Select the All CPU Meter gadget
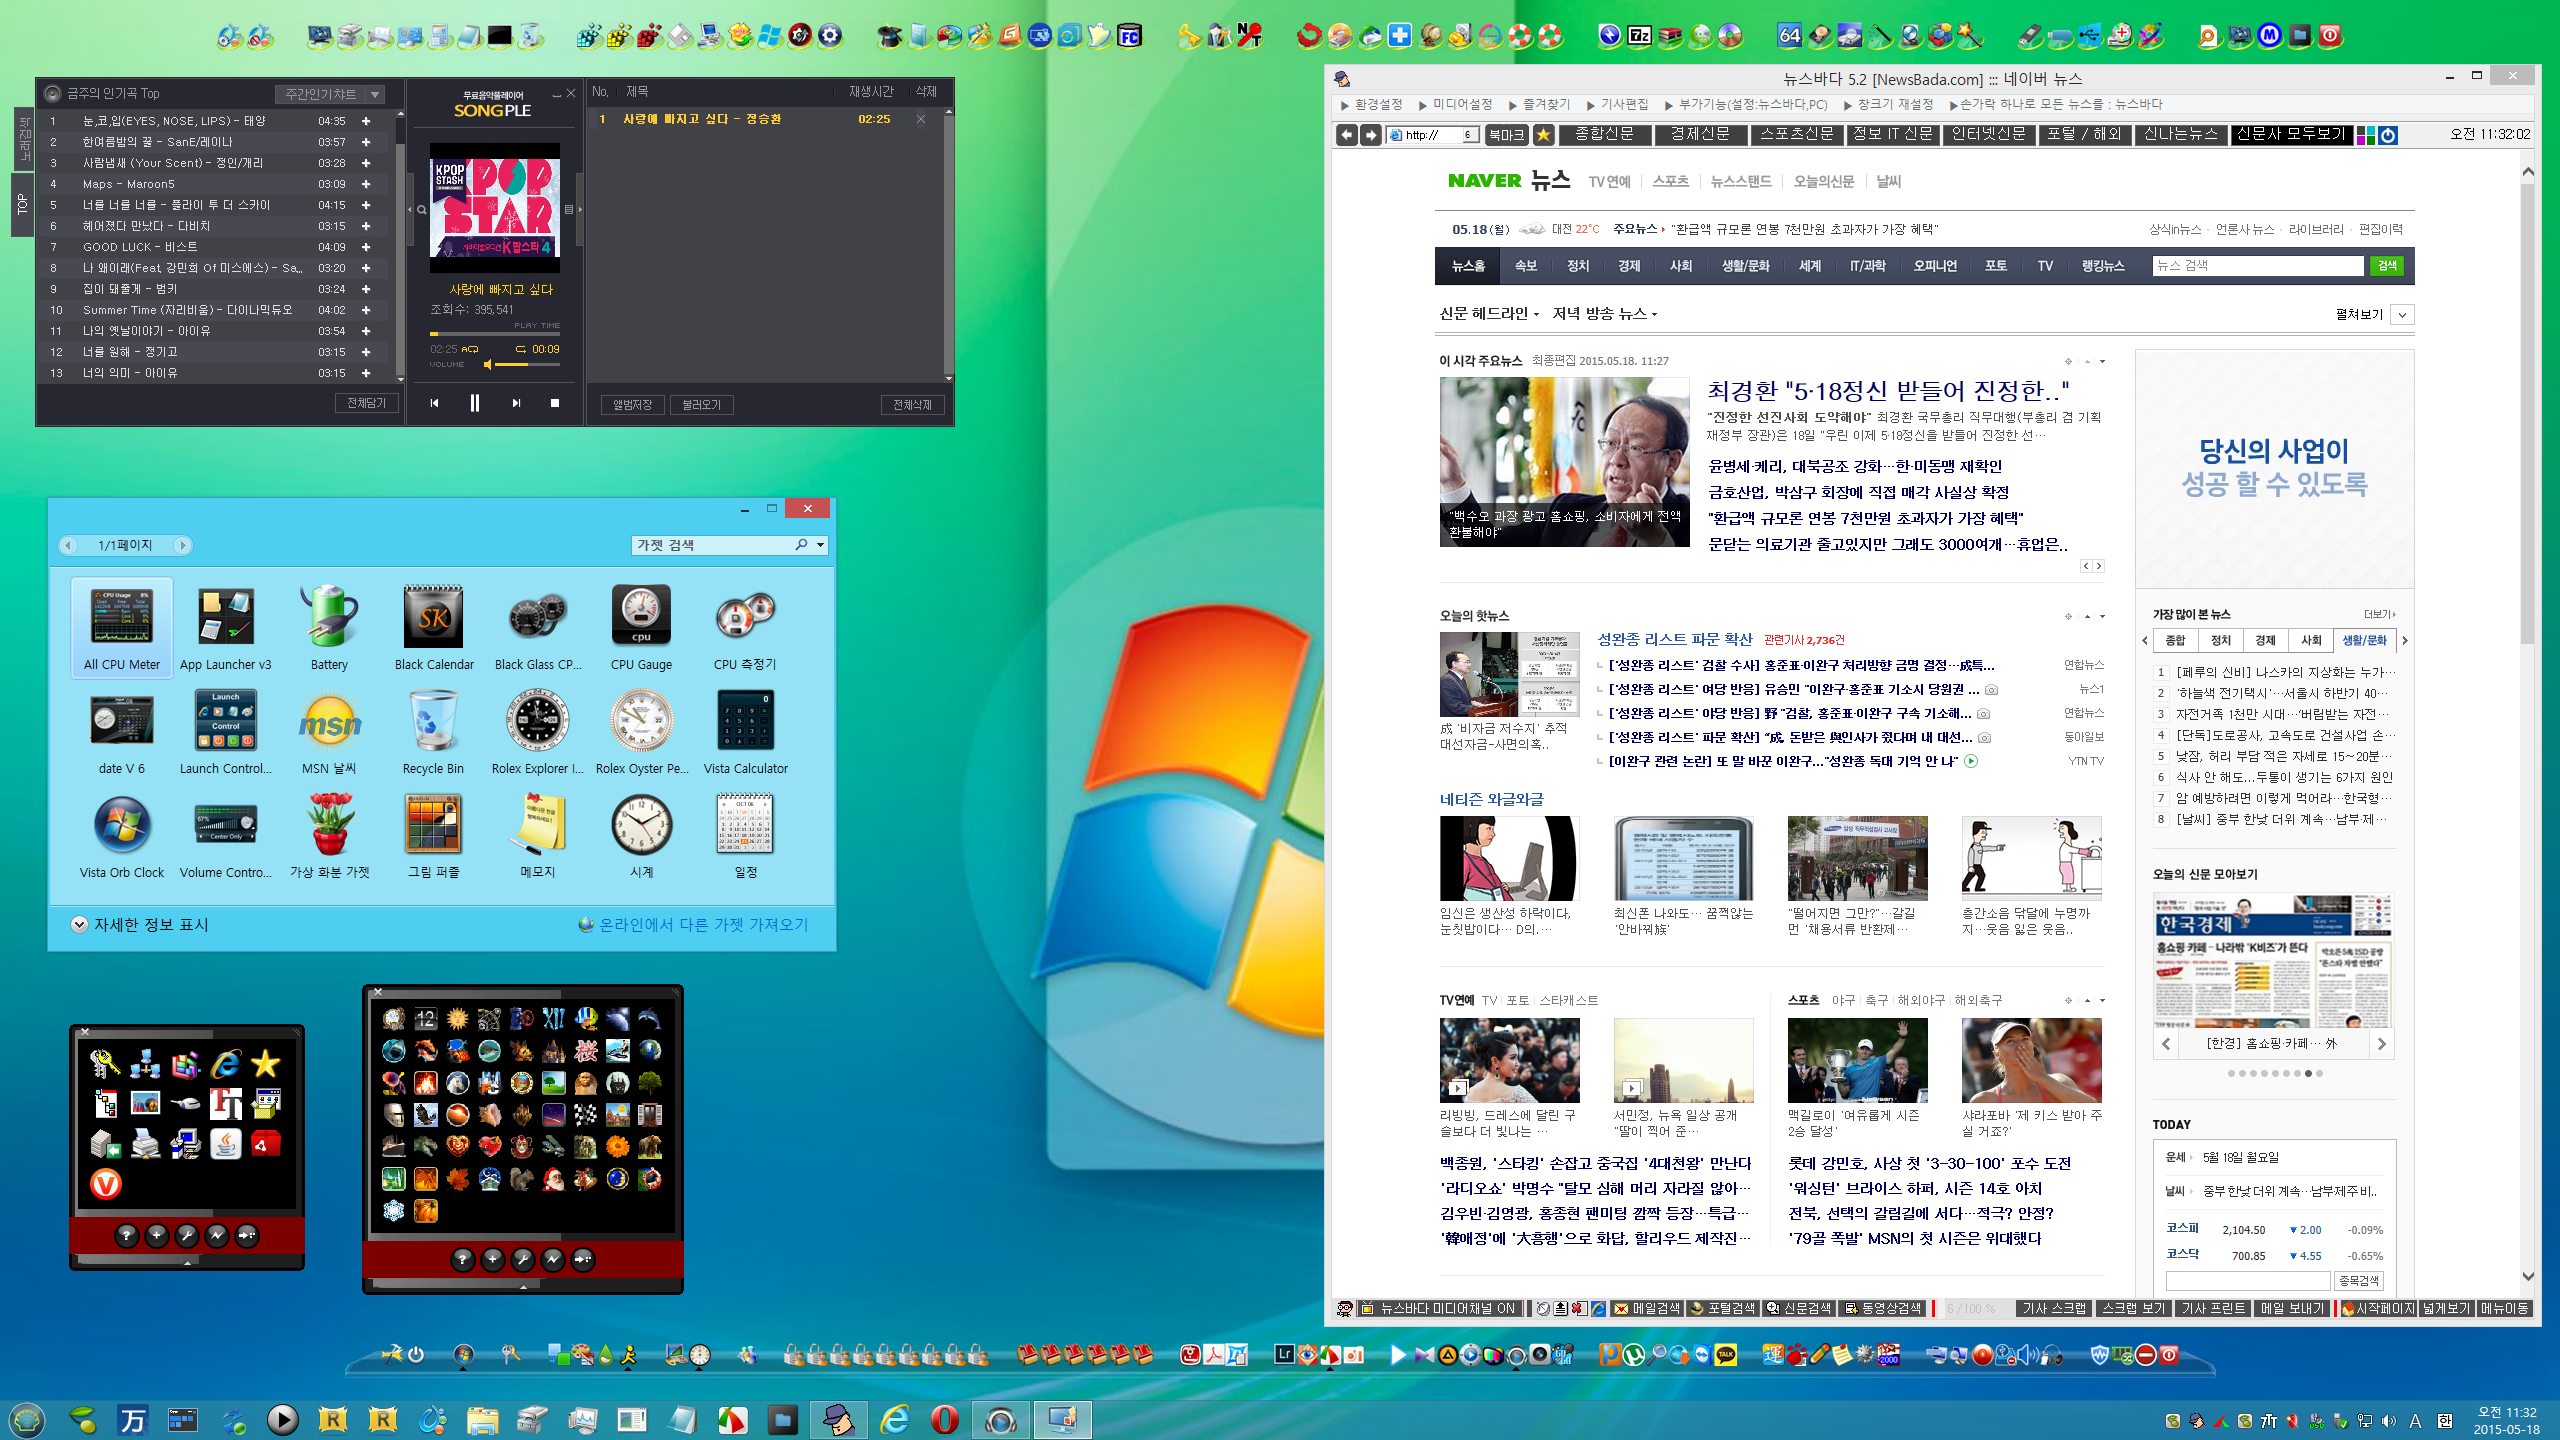The width and height of the screenshot is (2560, 1440). pyautogui.click(x=122, y=627)
